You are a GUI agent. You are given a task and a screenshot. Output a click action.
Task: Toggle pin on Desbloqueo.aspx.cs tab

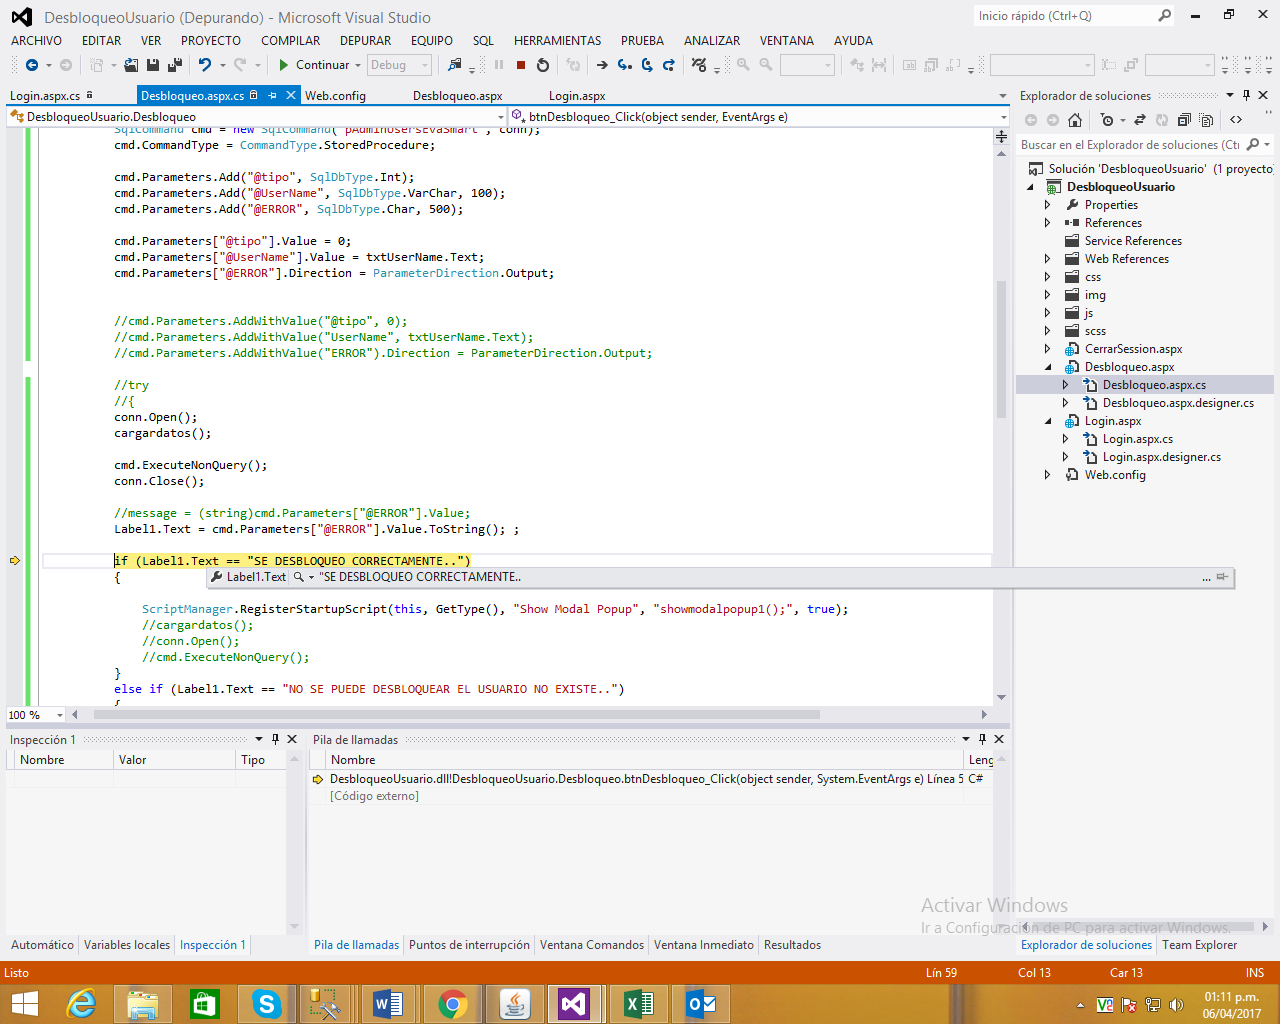coord(272,96)
